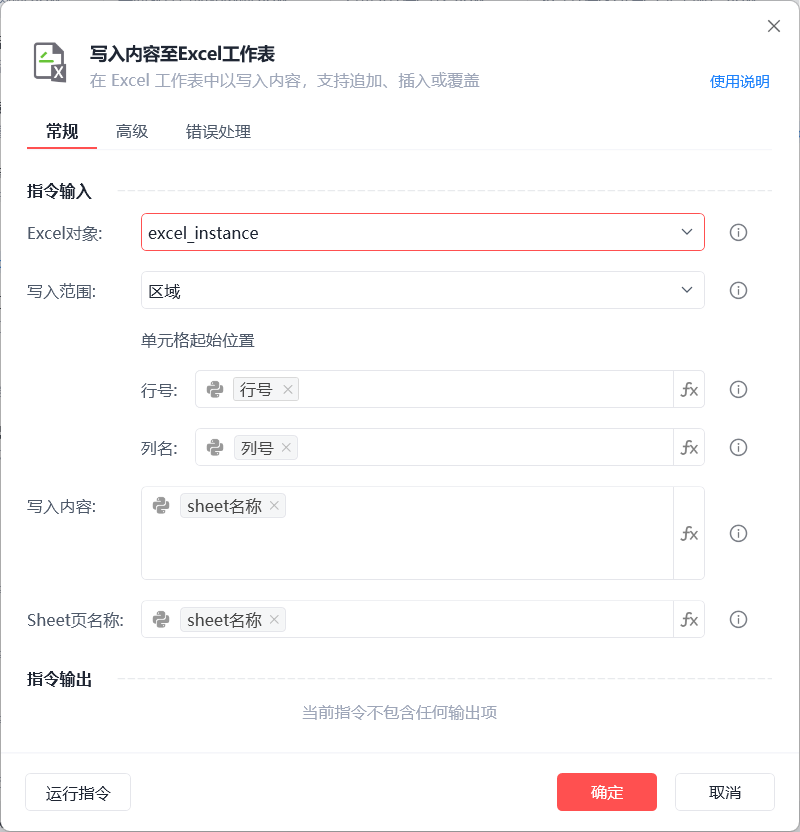The image size is (800, 832).
Task: Remove the 行号 variable tag
Action: tap(288, 389)
